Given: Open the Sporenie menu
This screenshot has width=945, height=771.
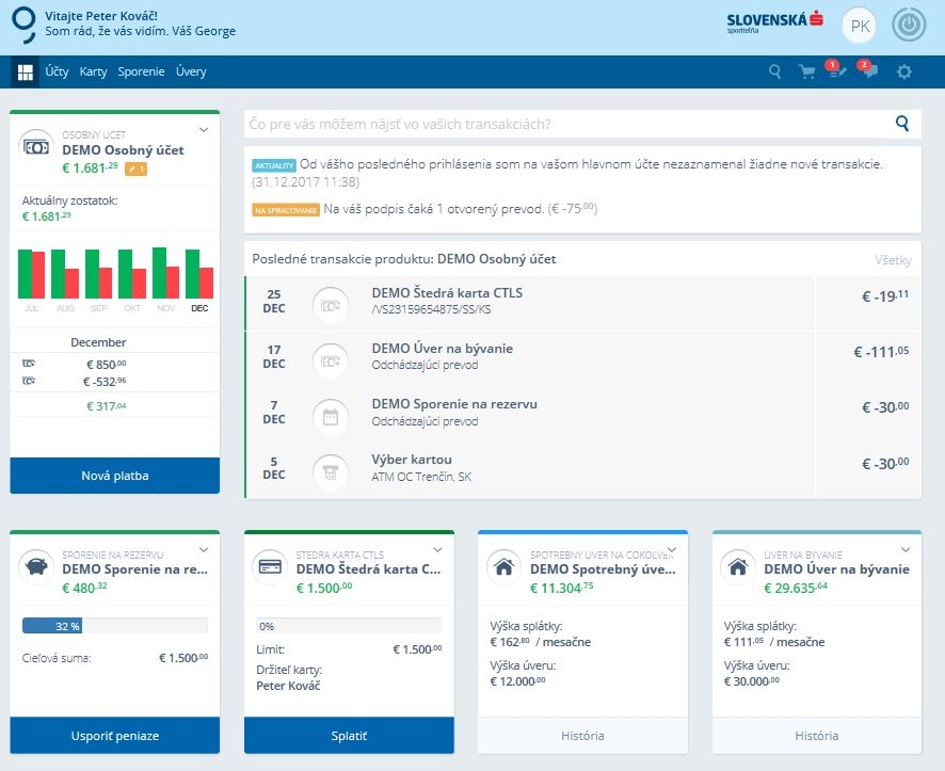Looking at the screenshot, I should coord(141,72).
